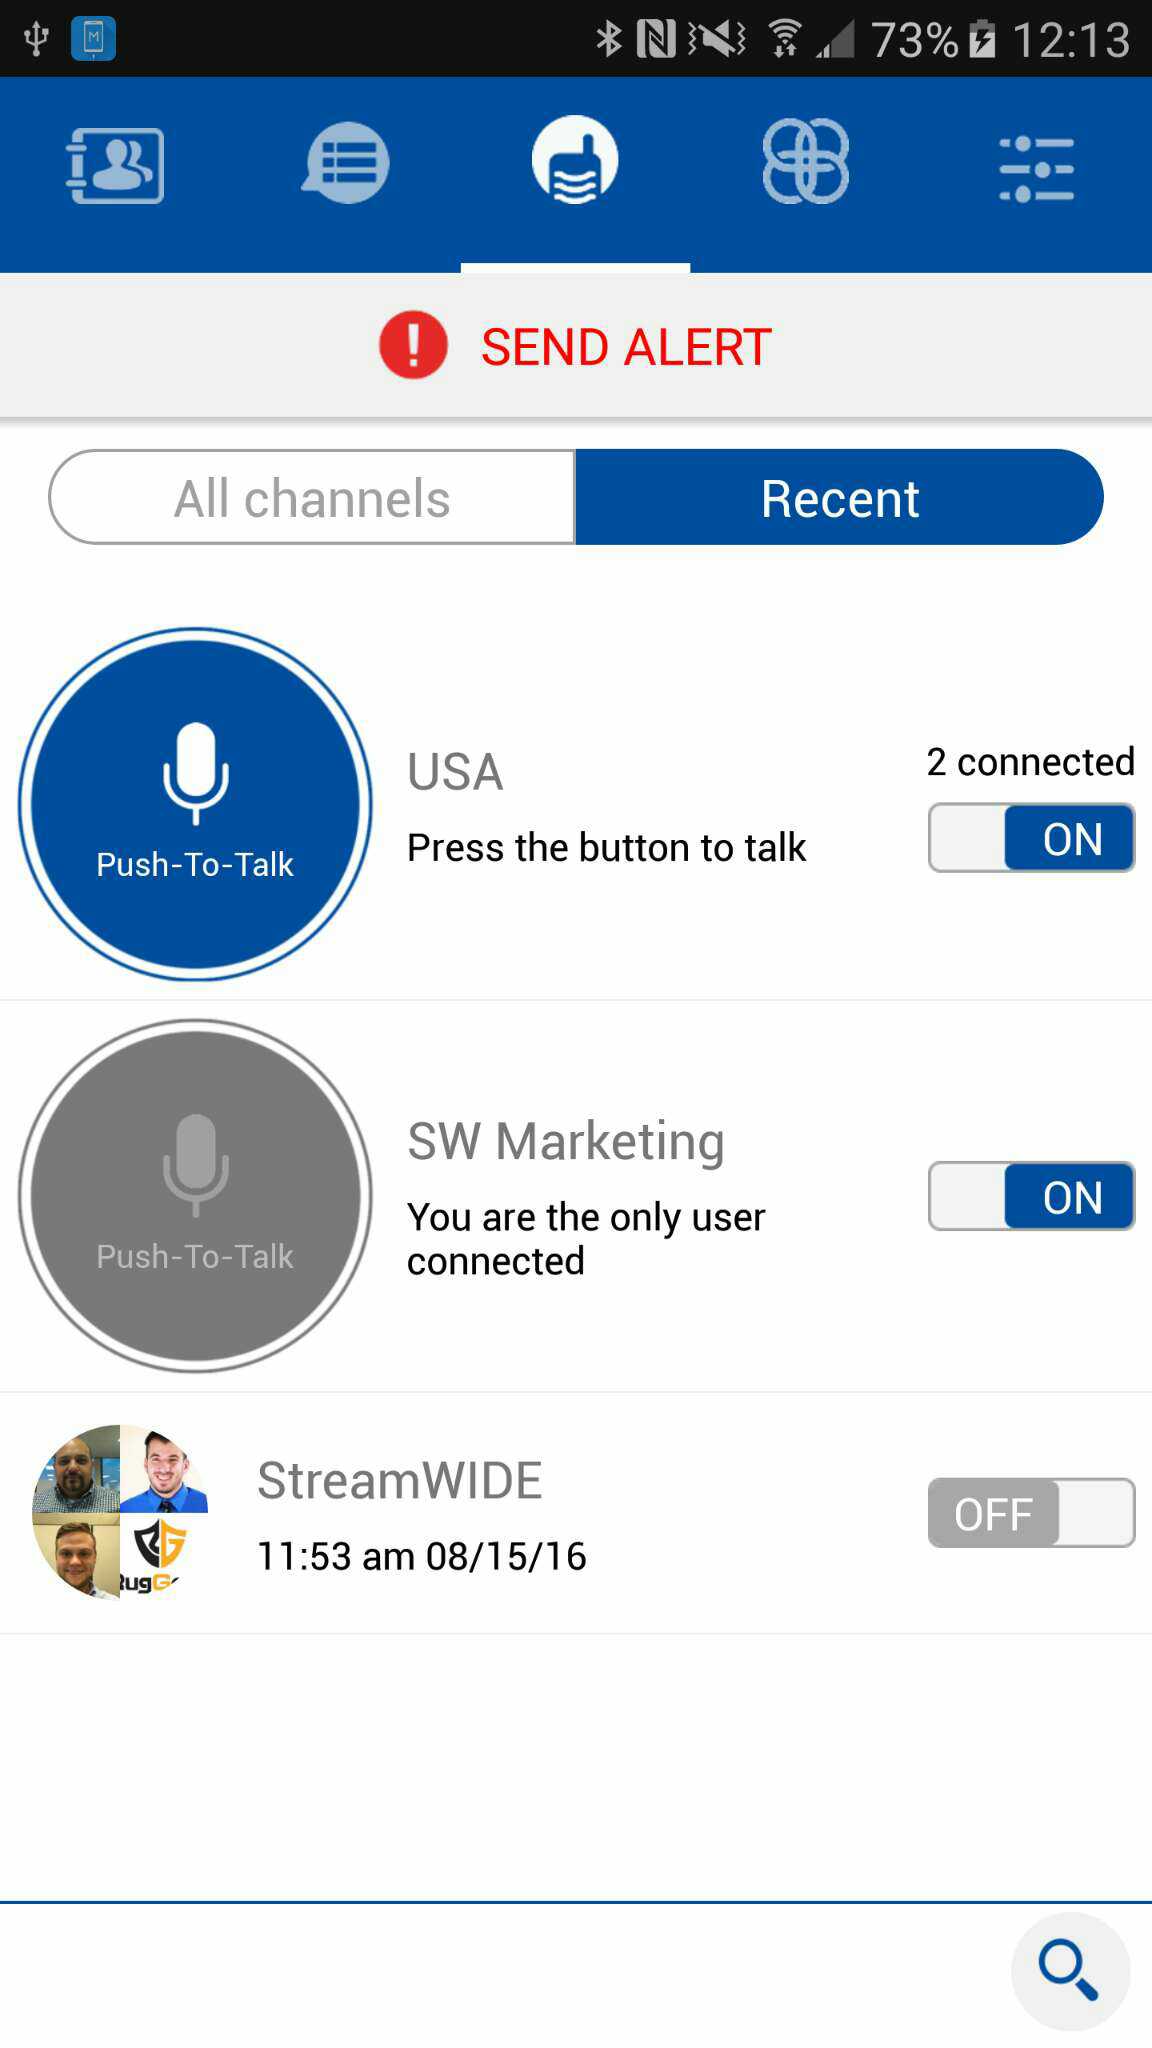This screenshot has height=2048, width=1152.
Task: Tap the 73% battery percentage text
Action: coord(914,40)
